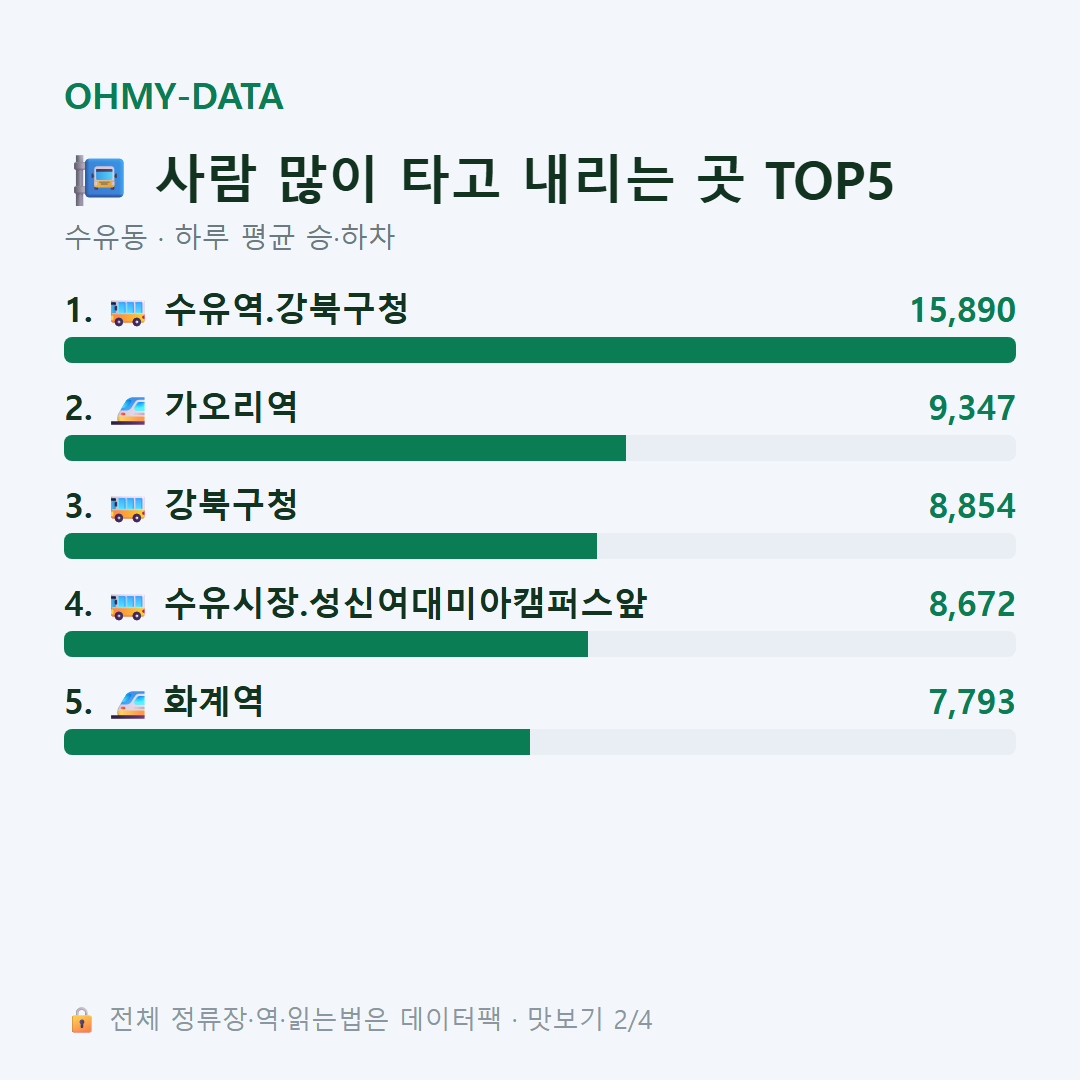Click the train icon beside 화계역
This screenshot has width=1080, height=1080.
[128, 704]
